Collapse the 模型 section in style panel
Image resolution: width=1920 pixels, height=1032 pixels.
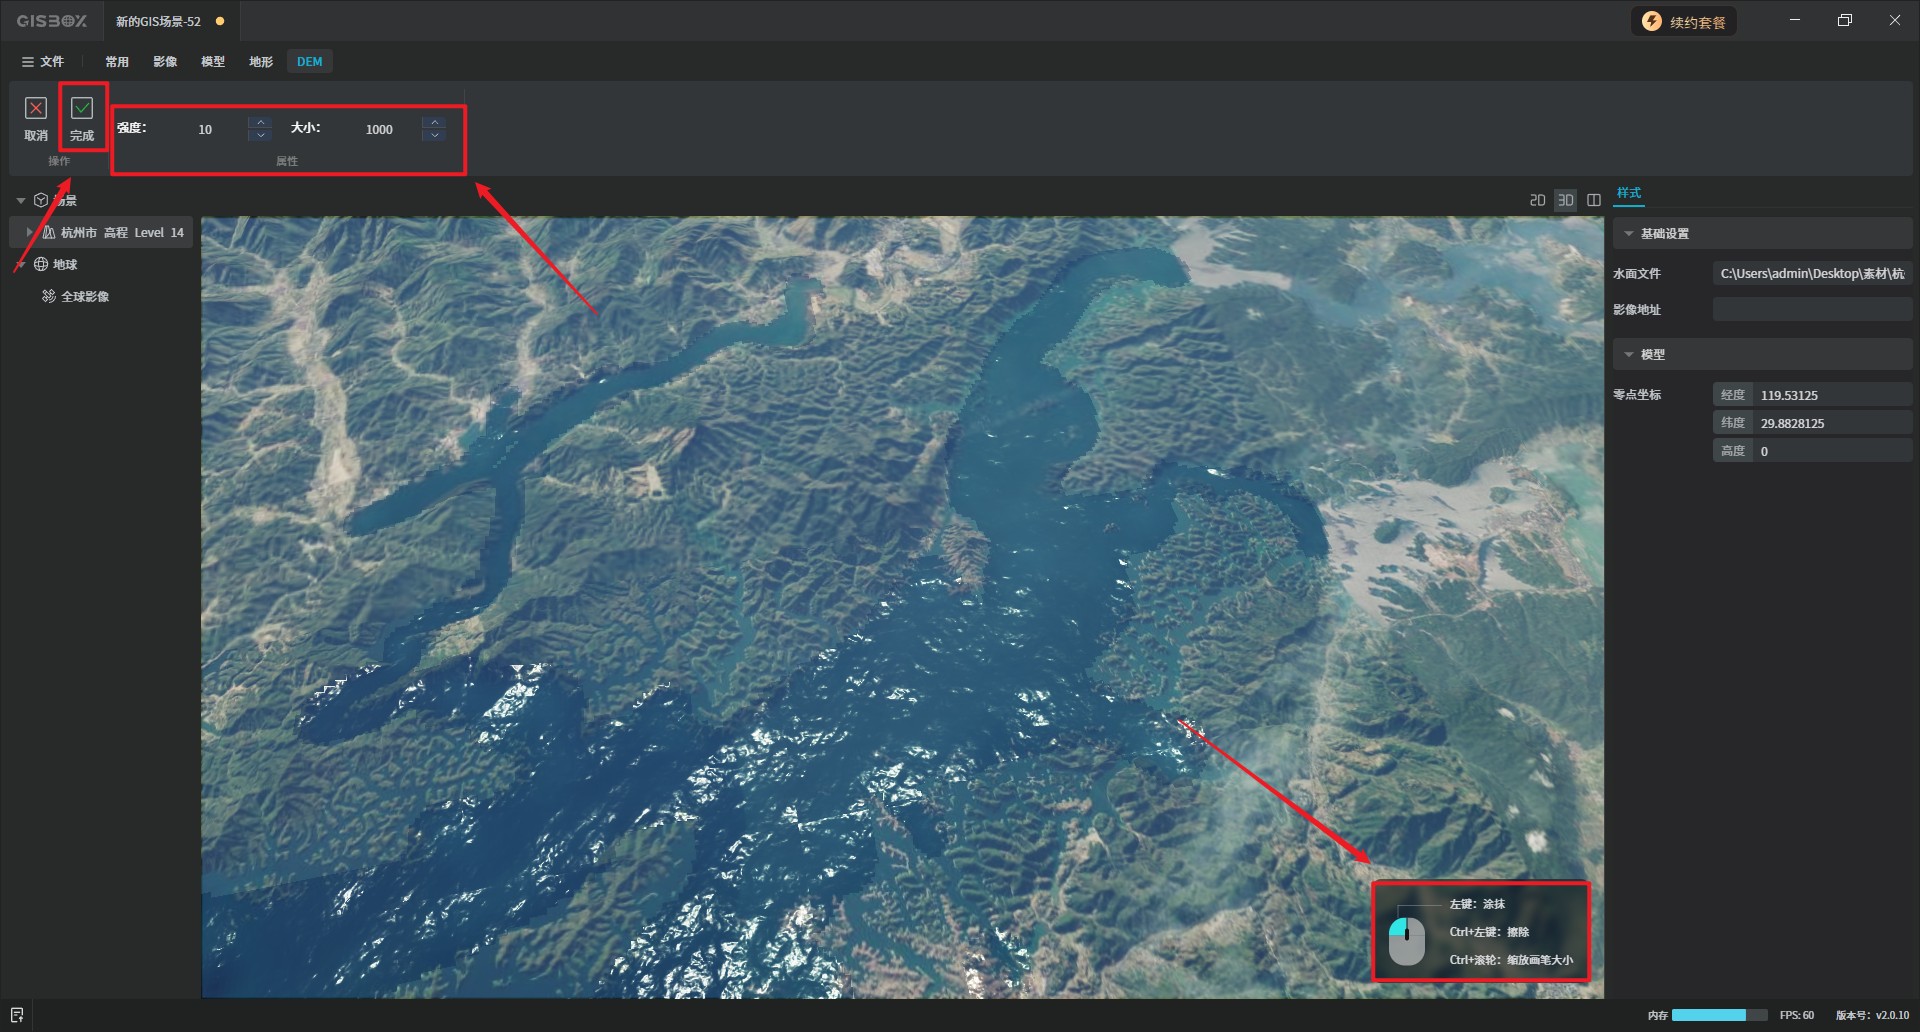(x=1629, y=355)
